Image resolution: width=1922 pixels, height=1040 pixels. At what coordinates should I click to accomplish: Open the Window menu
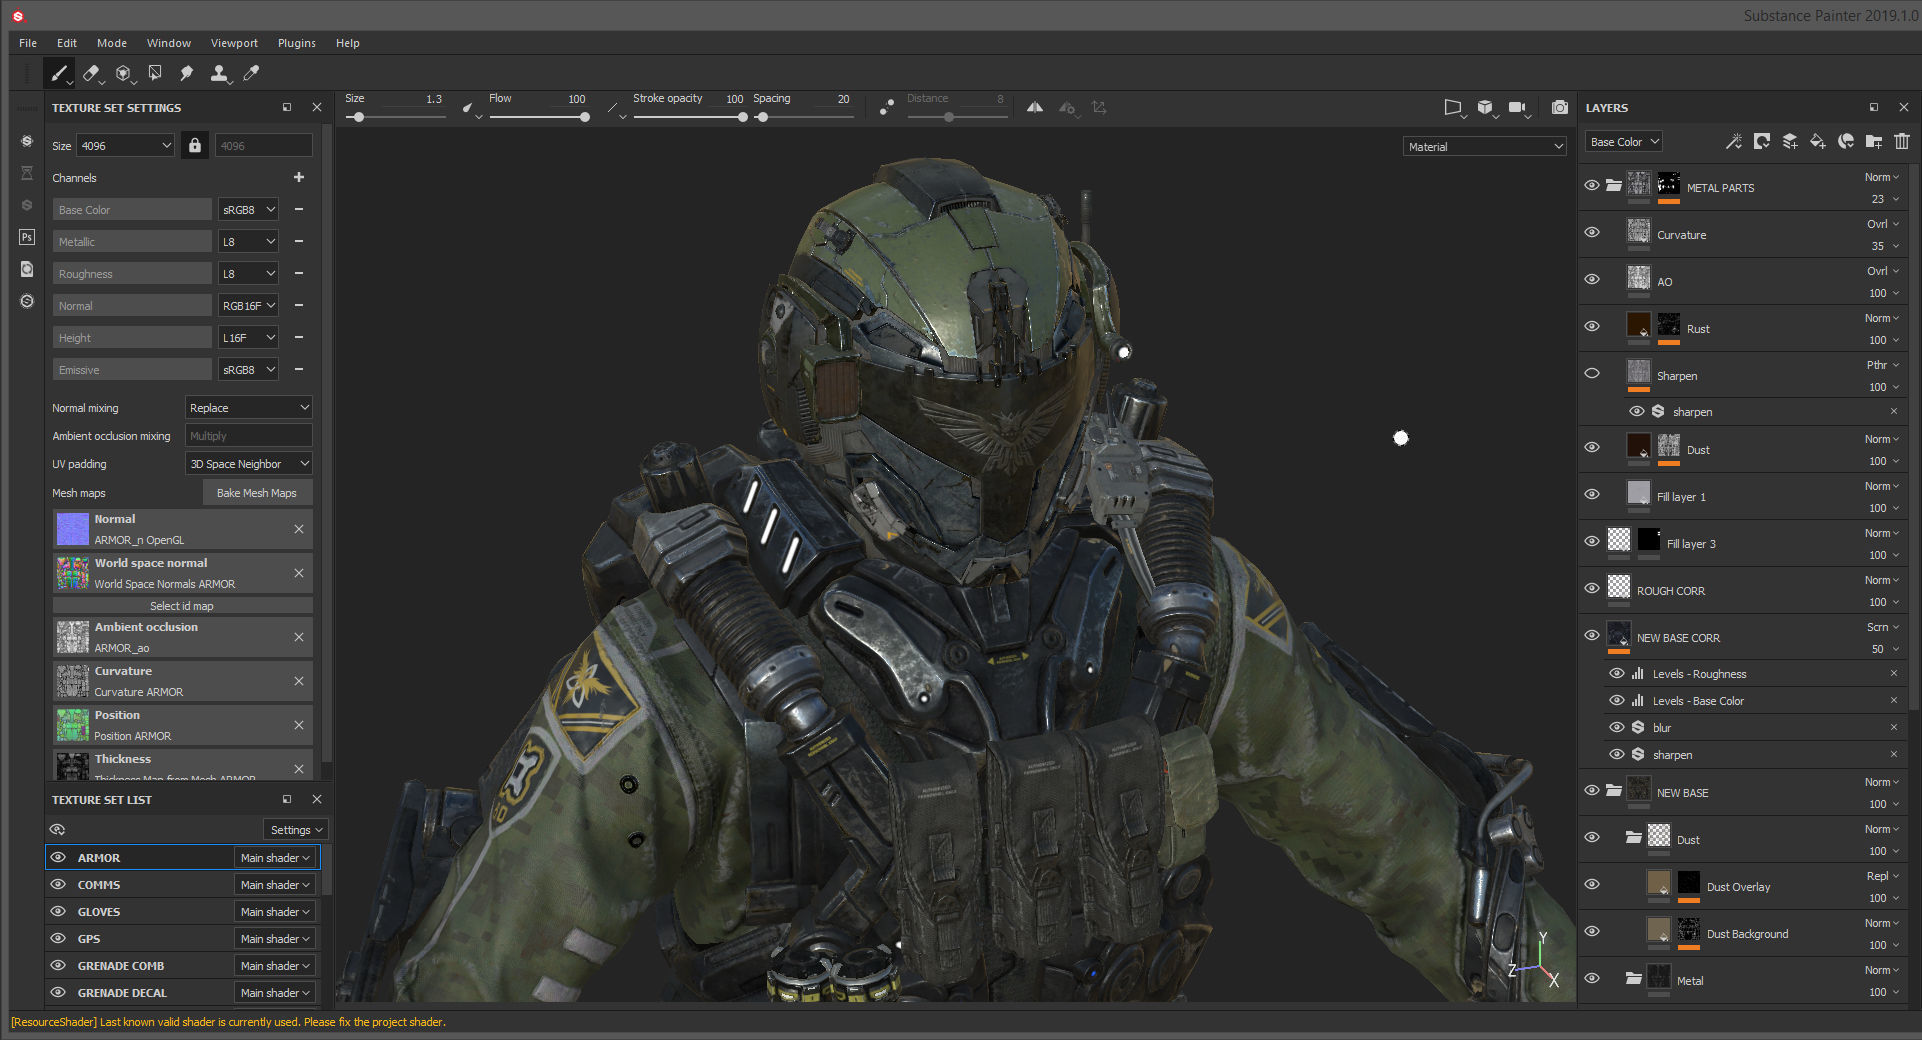(169, 43)
